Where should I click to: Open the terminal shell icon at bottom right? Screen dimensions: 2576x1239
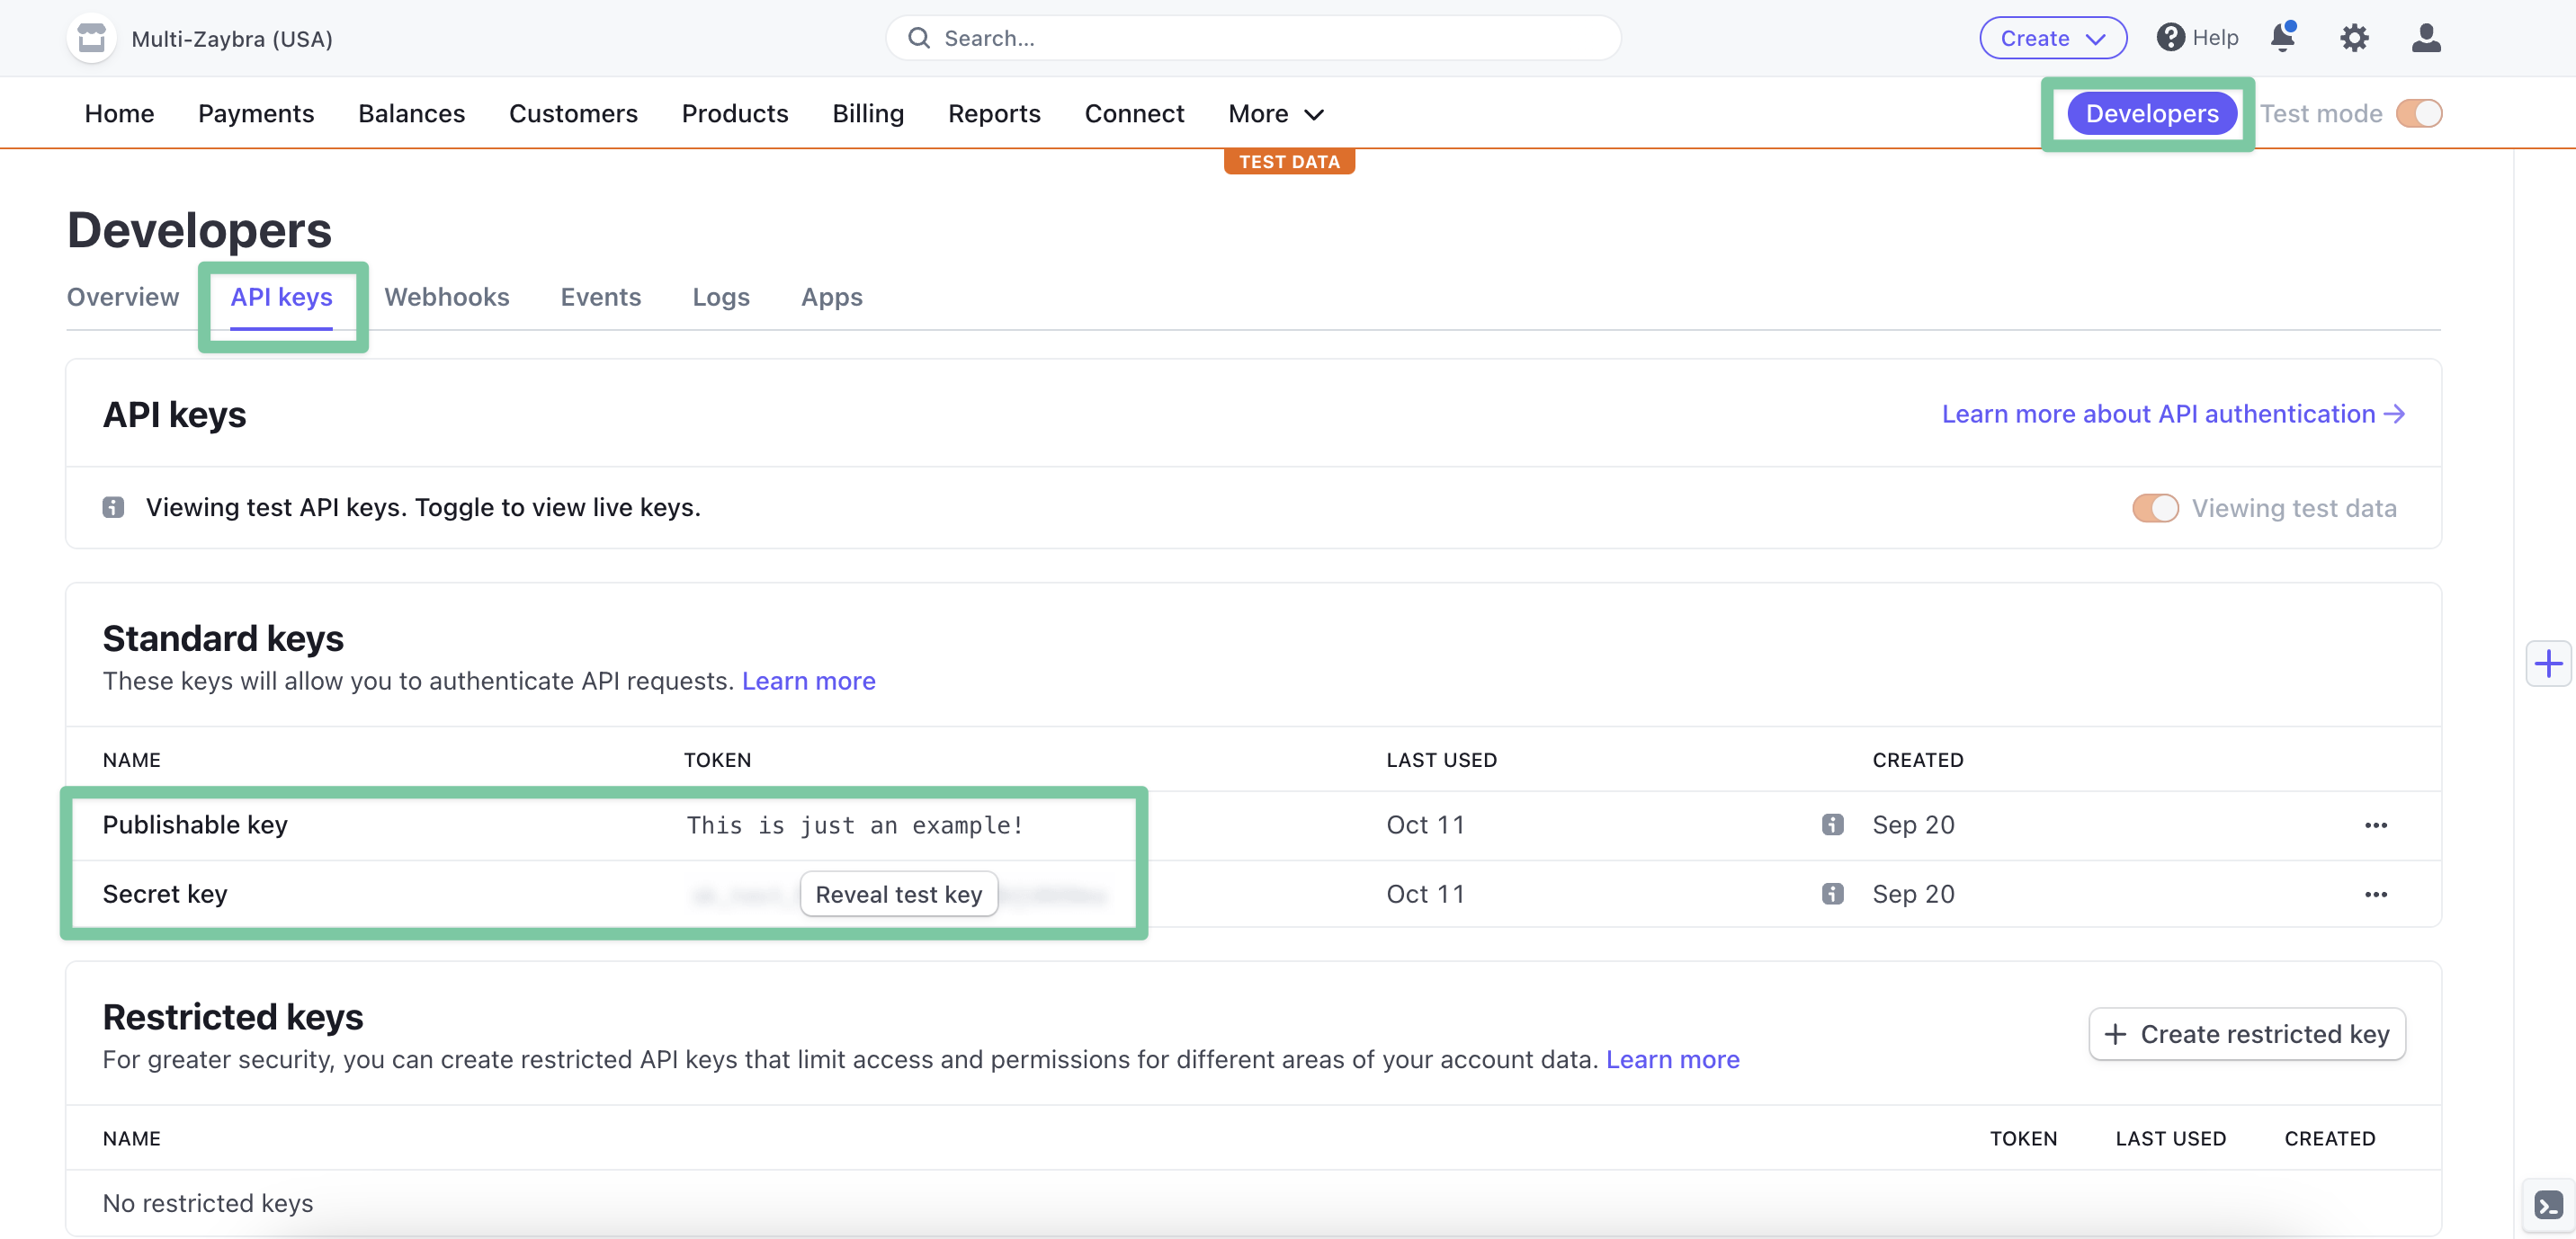click(2548, 1205)
